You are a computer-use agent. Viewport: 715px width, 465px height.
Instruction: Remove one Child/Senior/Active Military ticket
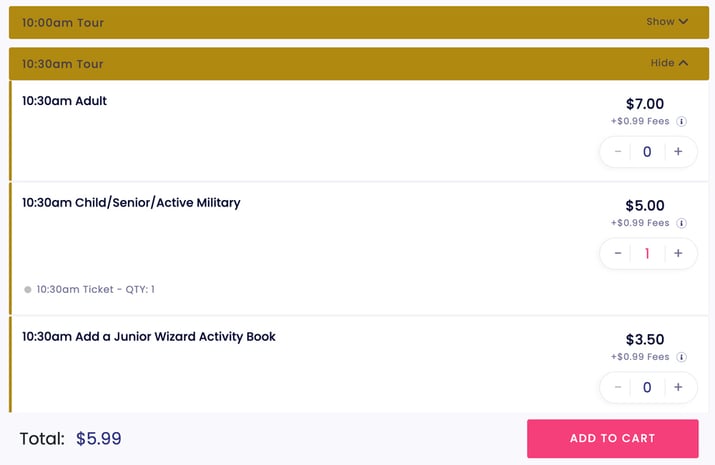pos(618,253)
